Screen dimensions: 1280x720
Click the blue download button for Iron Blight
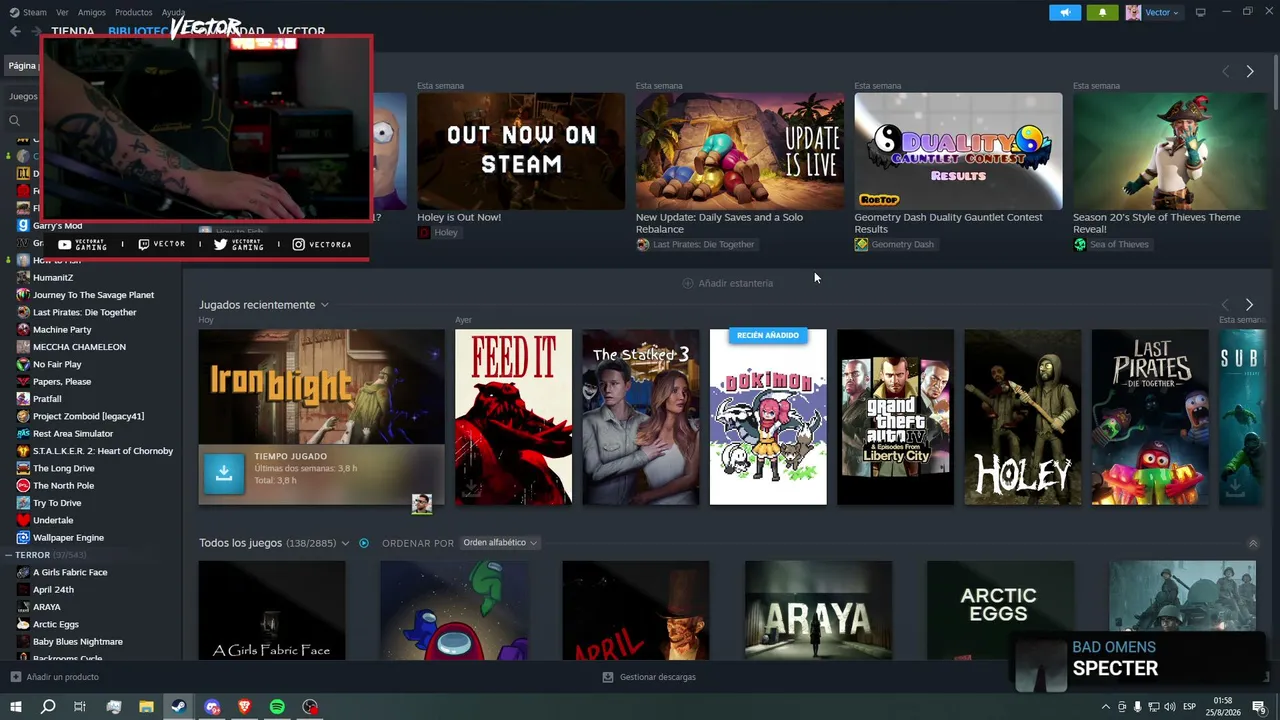[x=224, y=474]
